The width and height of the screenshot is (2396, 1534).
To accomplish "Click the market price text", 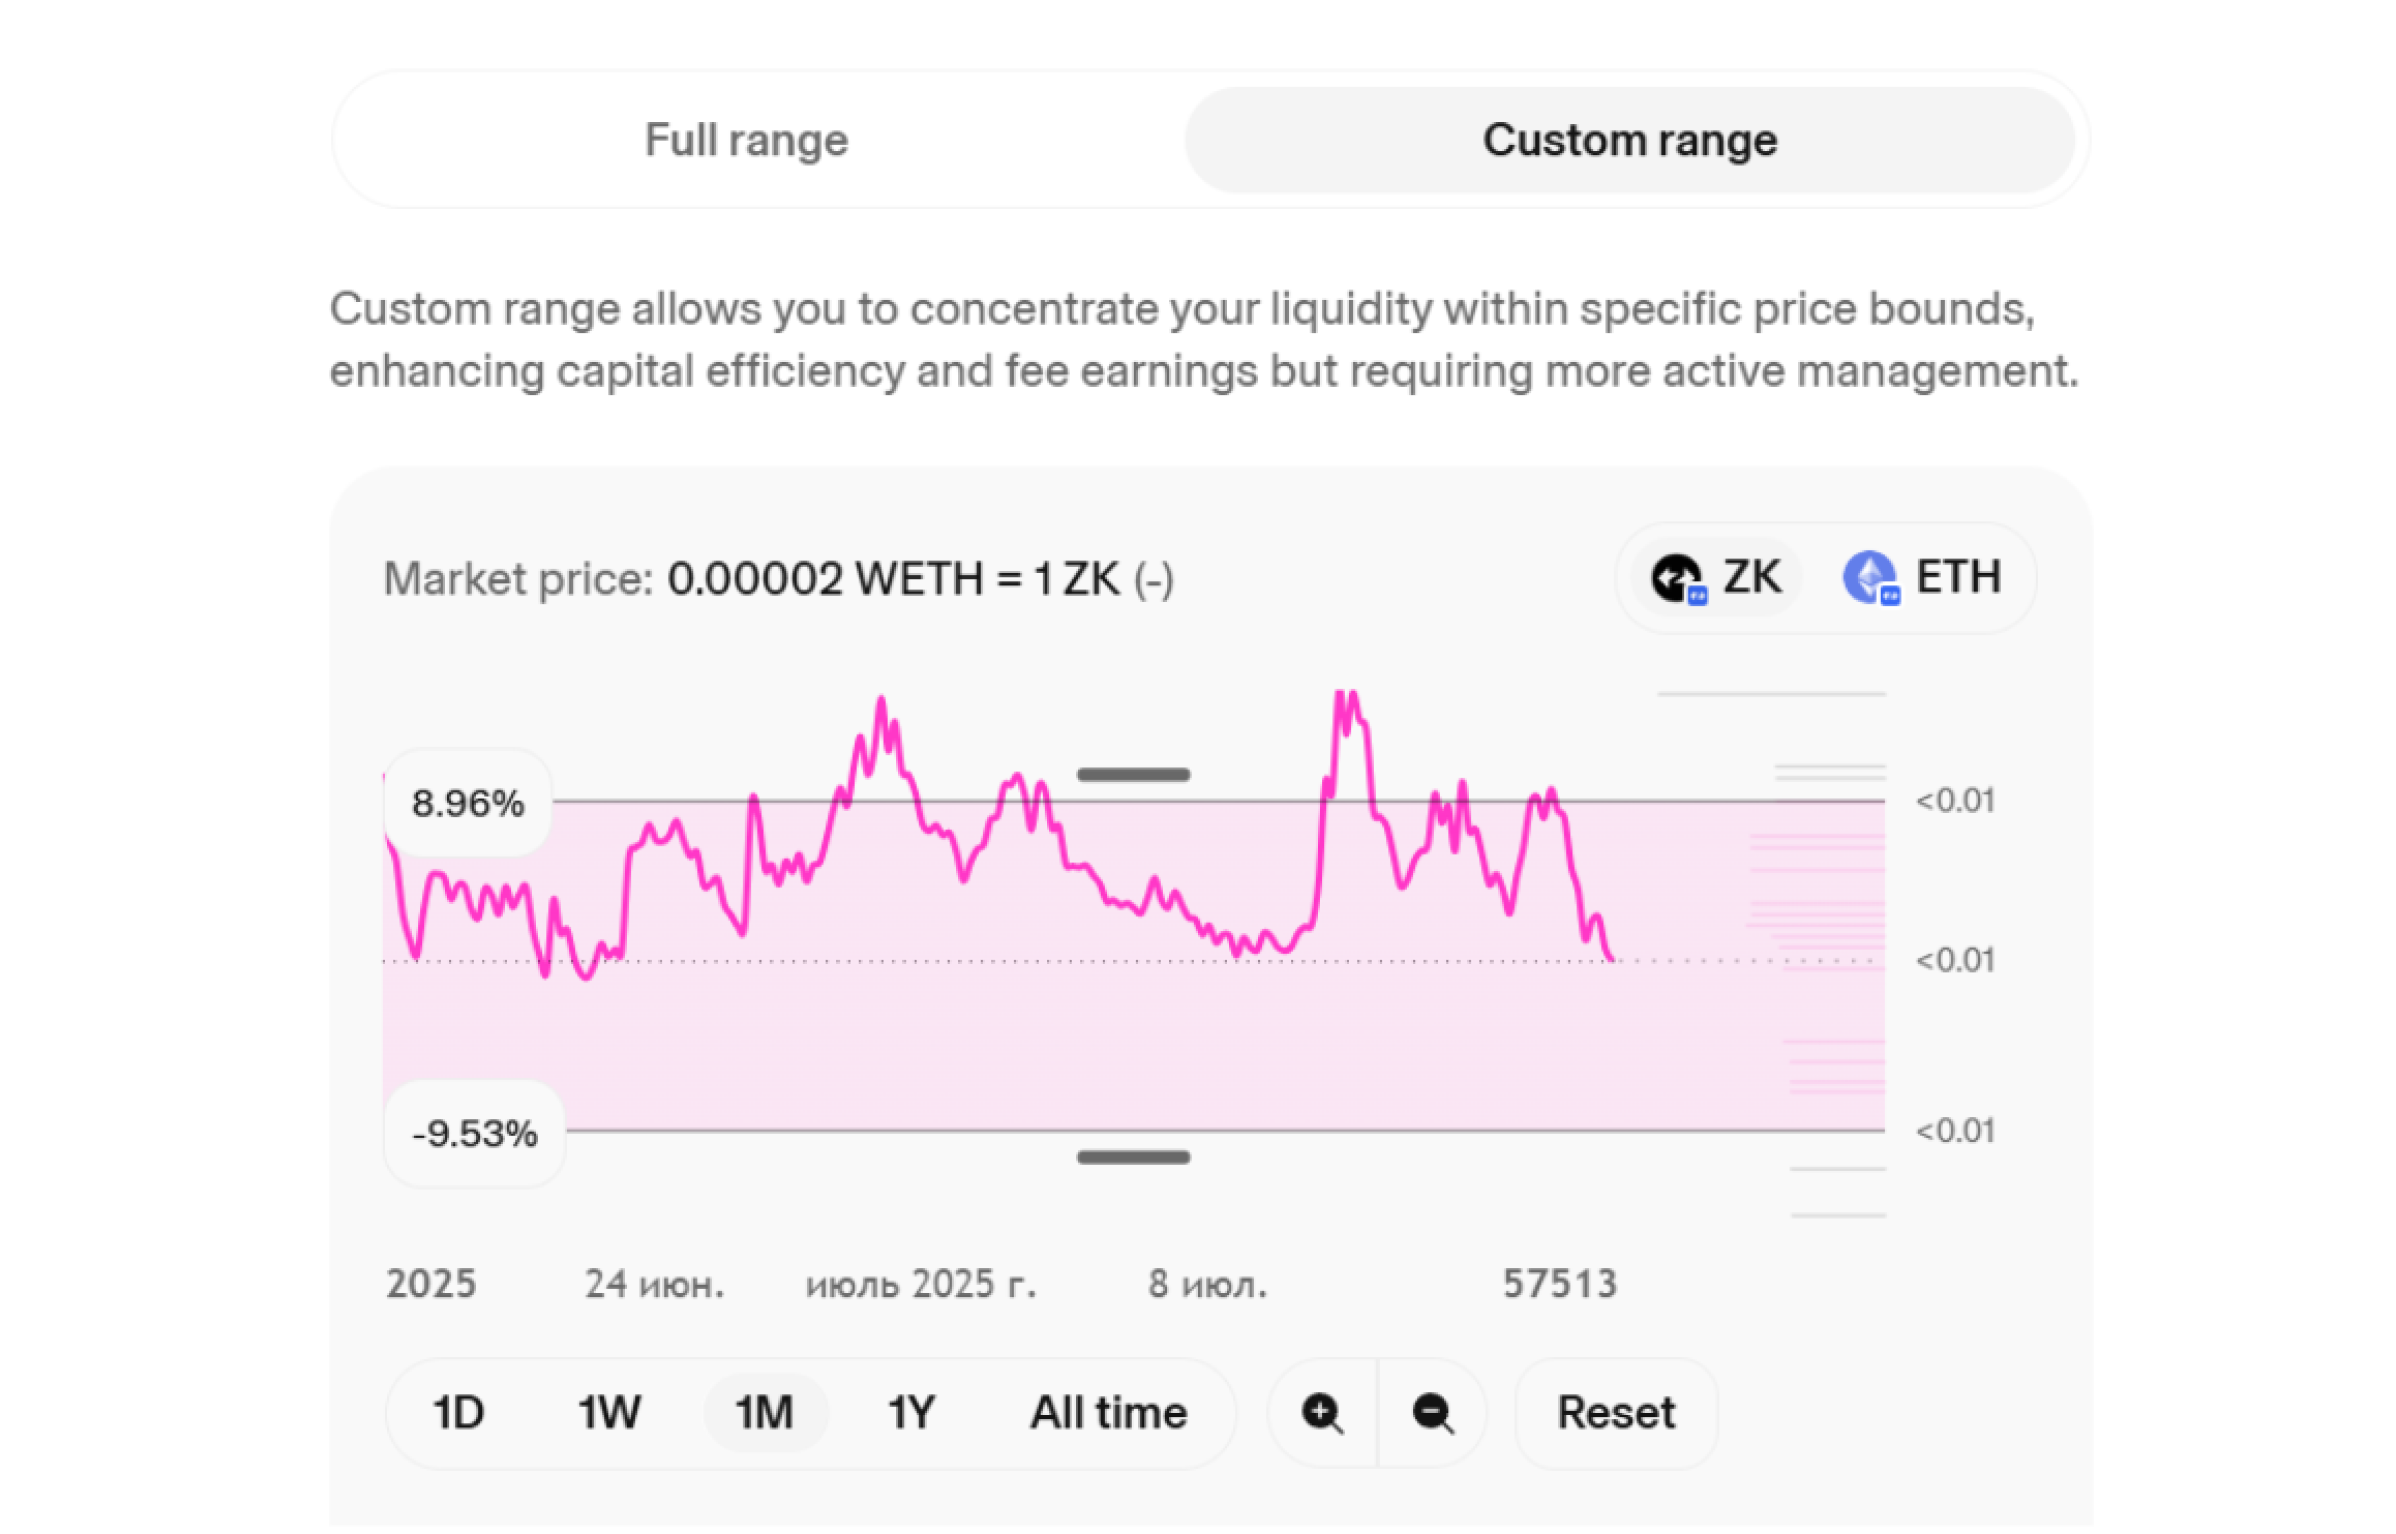I will 778,579.
